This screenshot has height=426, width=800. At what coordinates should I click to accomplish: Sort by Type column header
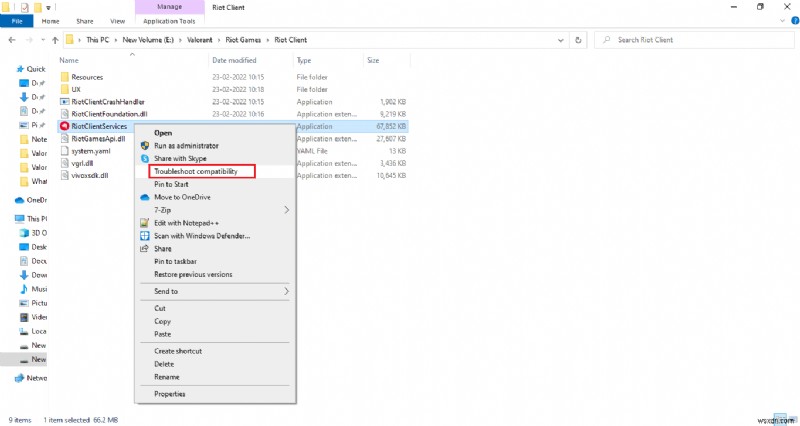(x=304, y=60)
